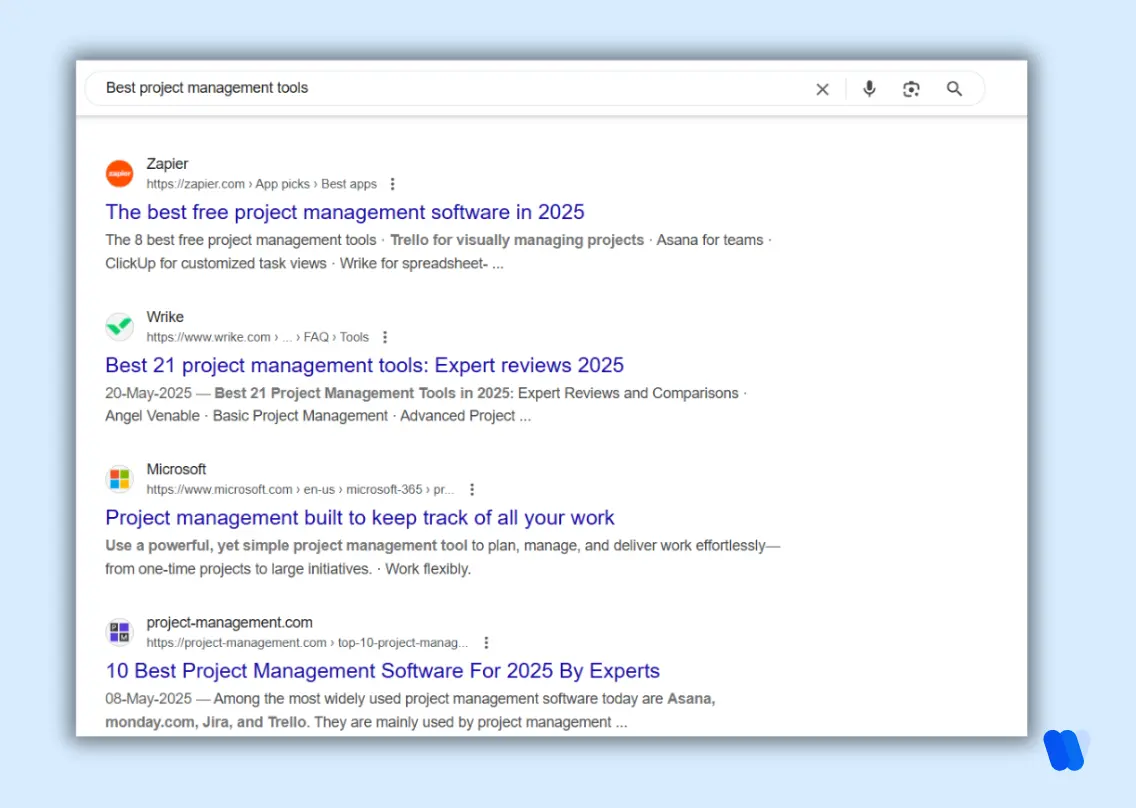Screen dimensions: 1136x808
Task: Open three-dot options for project-management.com result
Action: pyautogui.click(x=486, y=643)
